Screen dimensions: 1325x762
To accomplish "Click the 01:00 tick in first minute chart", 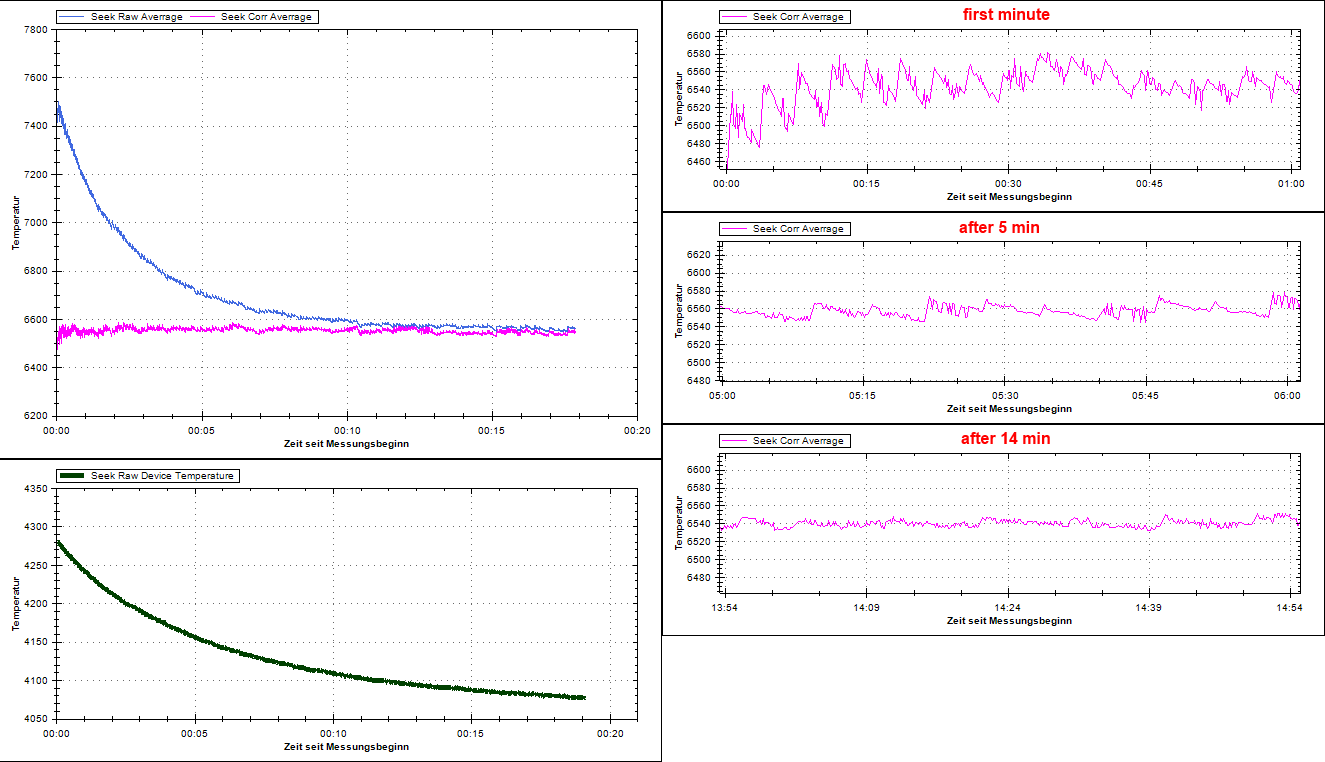I will (1290, 184).
